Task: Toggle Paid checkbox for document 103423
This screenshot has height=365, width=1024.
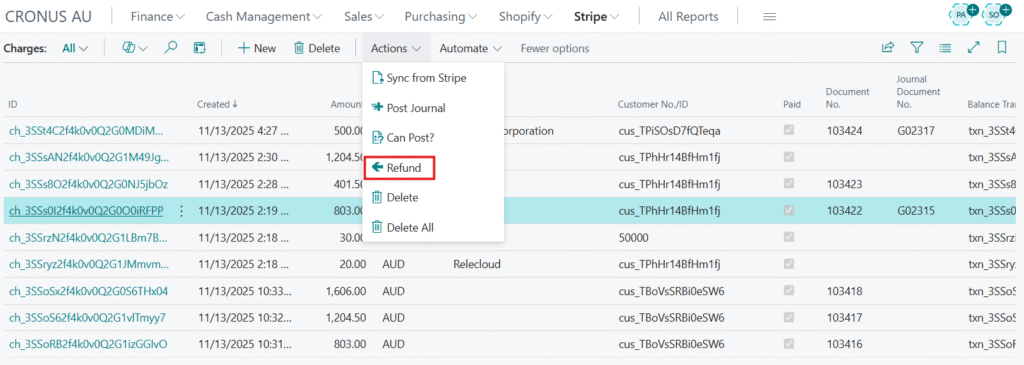Action: pos(789,184)
